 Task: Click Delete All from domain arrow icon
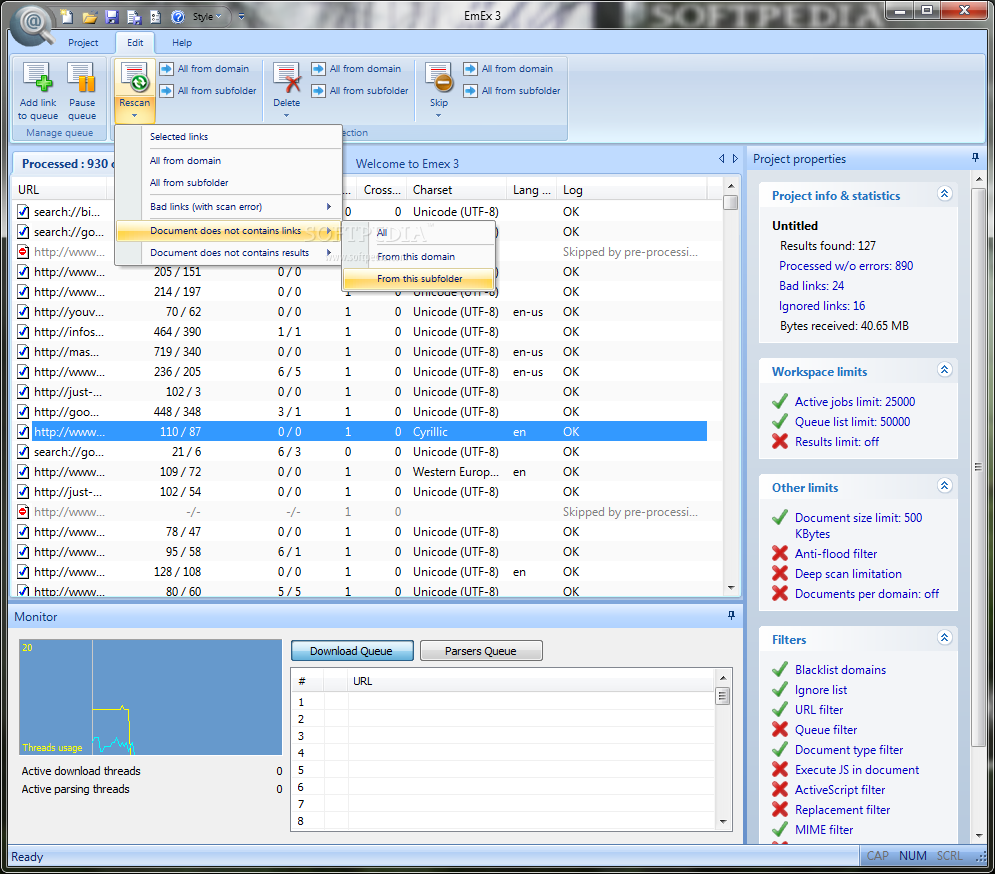click(x=319, y=69)
